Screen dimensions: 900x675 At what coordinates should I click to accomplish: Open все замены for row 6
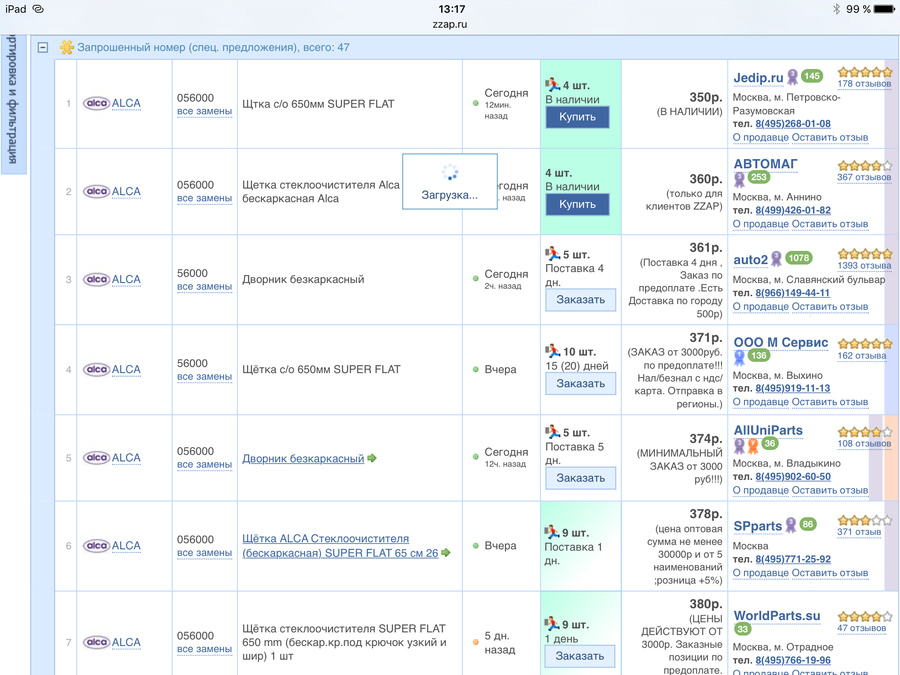(204, 553)
